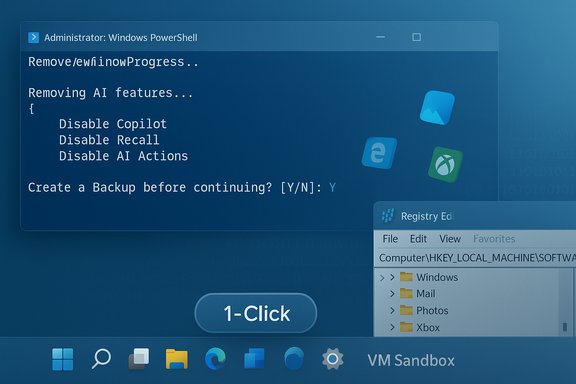Expand the Xbox registry key
This screenshot has width=576, height=384.
tap(392, 327)
